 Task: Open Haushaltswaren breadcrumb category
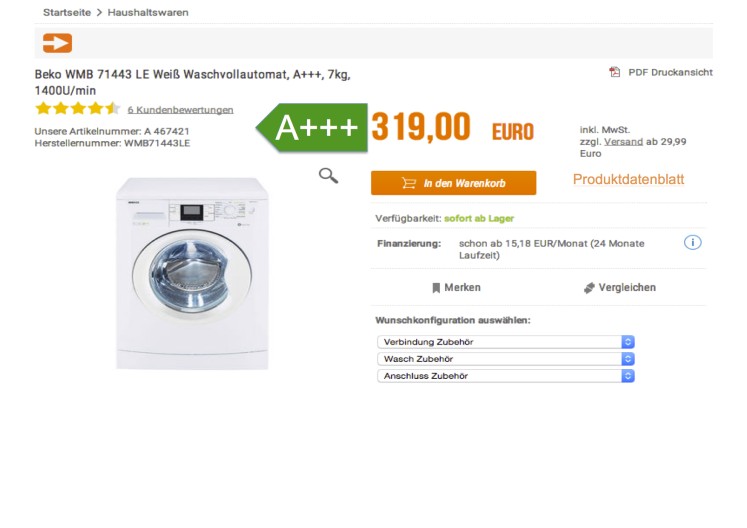148,13
